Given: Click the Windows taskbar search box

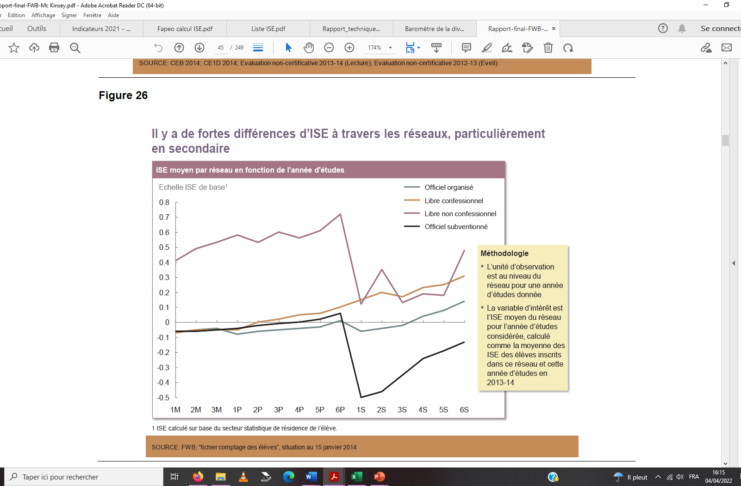Looking at the screenshot, I should click(80, 476).
